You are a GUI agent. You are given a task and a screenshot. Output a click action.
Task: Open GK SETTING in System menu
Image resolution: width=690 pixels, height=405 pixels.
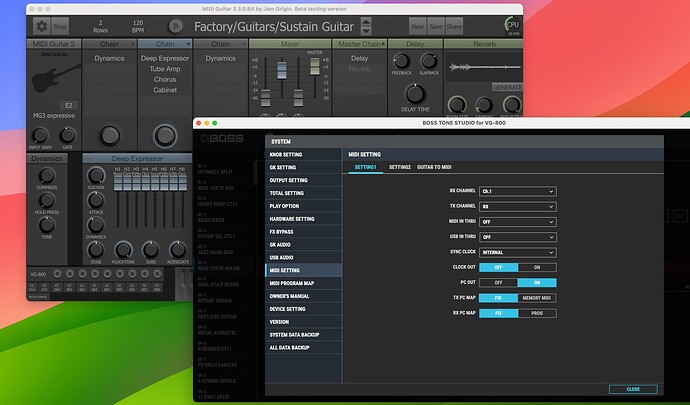coord(303,167)
